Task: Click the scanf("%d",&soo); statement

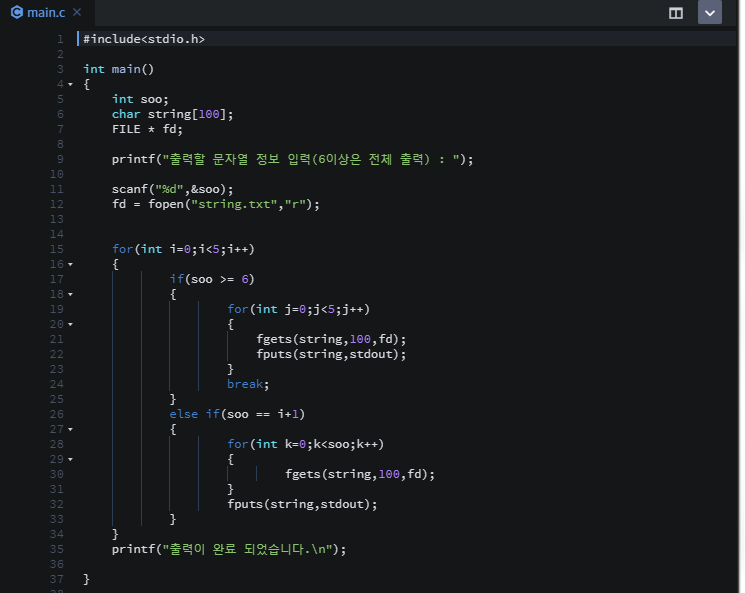Action: click(172, 189)
